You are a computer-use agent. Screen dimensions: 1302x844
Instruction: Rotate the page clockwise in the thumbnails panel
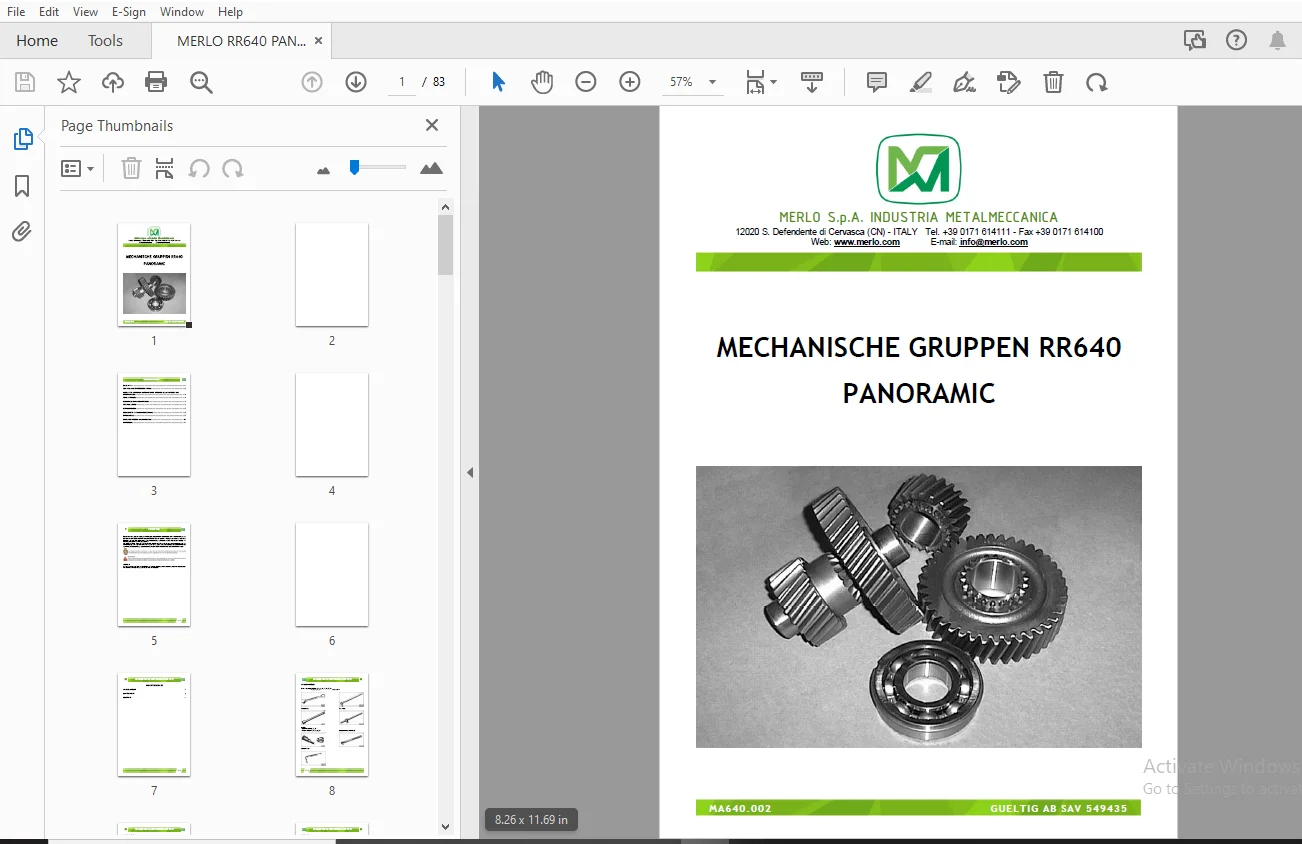point(233,168)
